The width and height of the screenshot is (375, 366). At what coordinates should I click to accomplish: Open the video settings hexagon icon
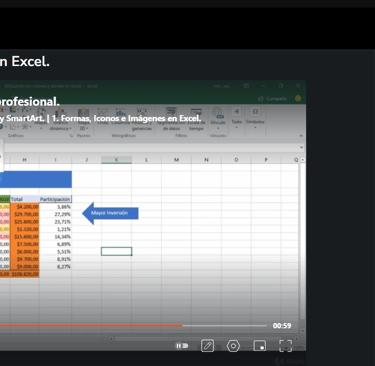coord(233,346)
